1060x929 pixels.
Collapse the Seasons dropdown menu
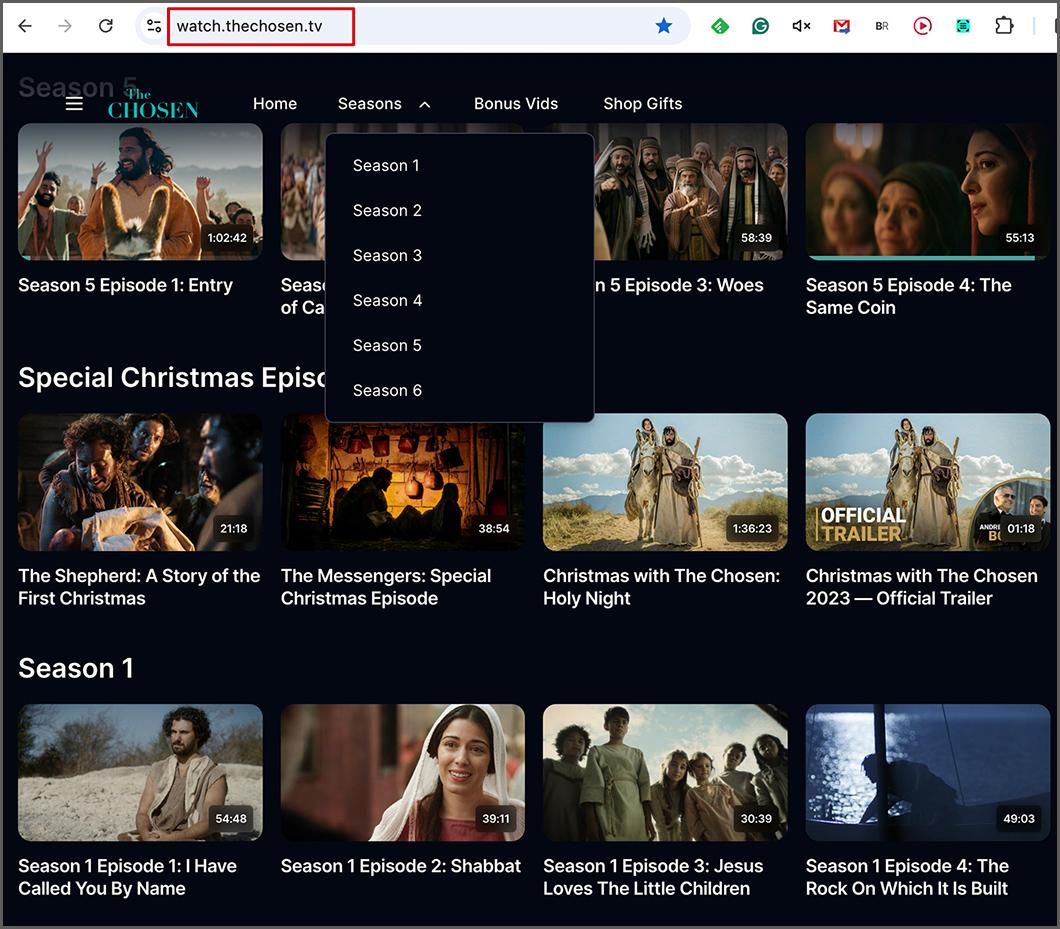(384, 104)
